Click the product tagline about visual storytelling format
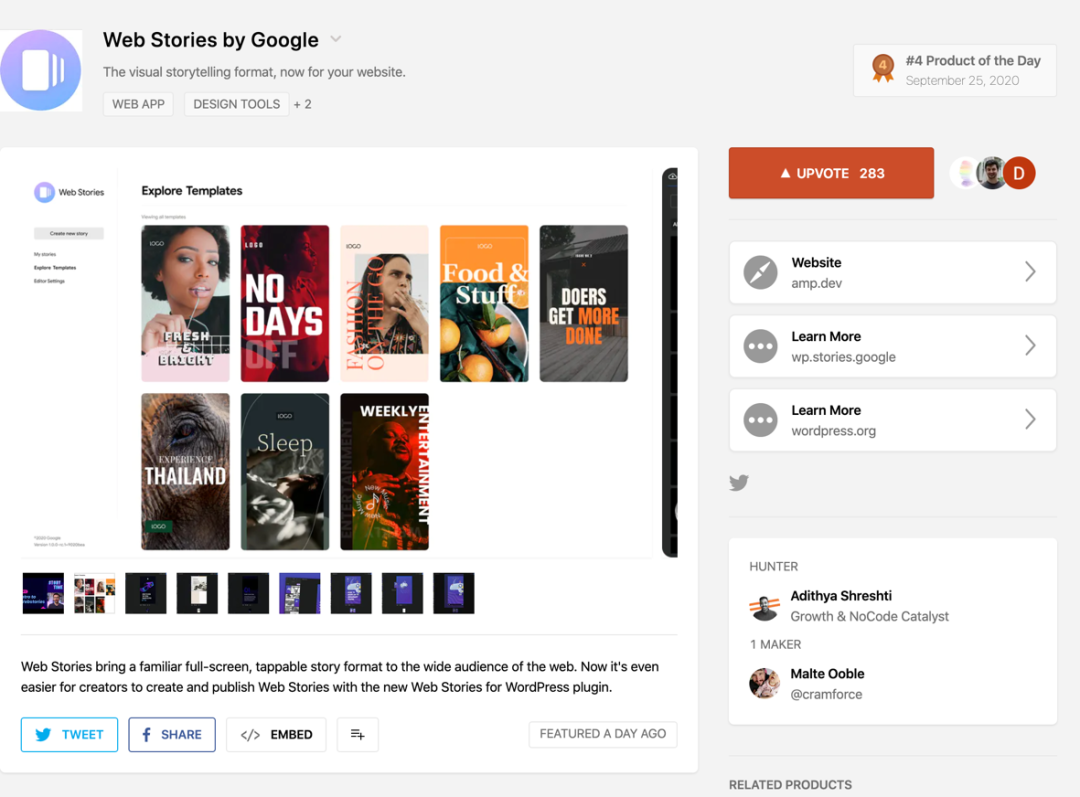 tap(254, 72)
